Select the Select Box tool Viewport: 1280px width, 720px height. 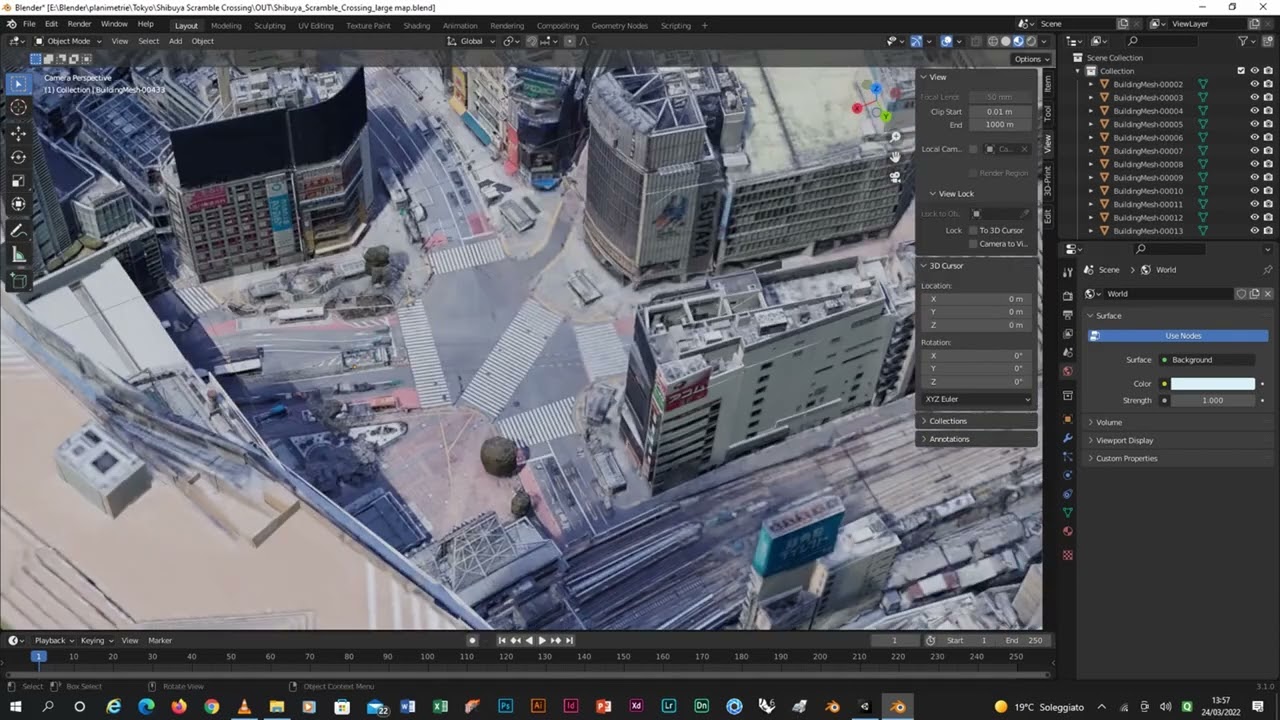(18, 84)
